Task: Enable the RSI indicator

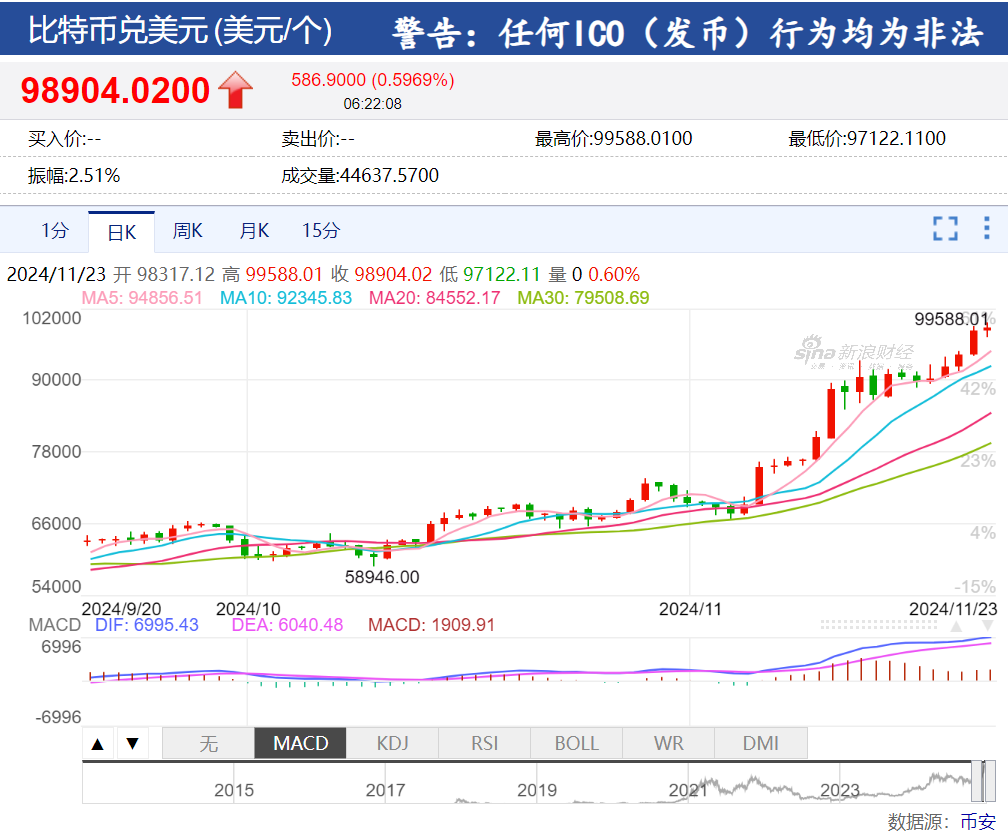Action: point(484,743)
